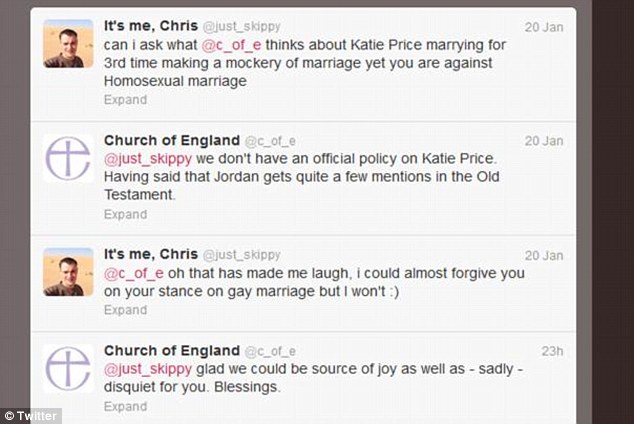The height and width of the screenshot is (424, 634).
Task: Click Church of England logo on second tweet
Action: tap(69, 158)
